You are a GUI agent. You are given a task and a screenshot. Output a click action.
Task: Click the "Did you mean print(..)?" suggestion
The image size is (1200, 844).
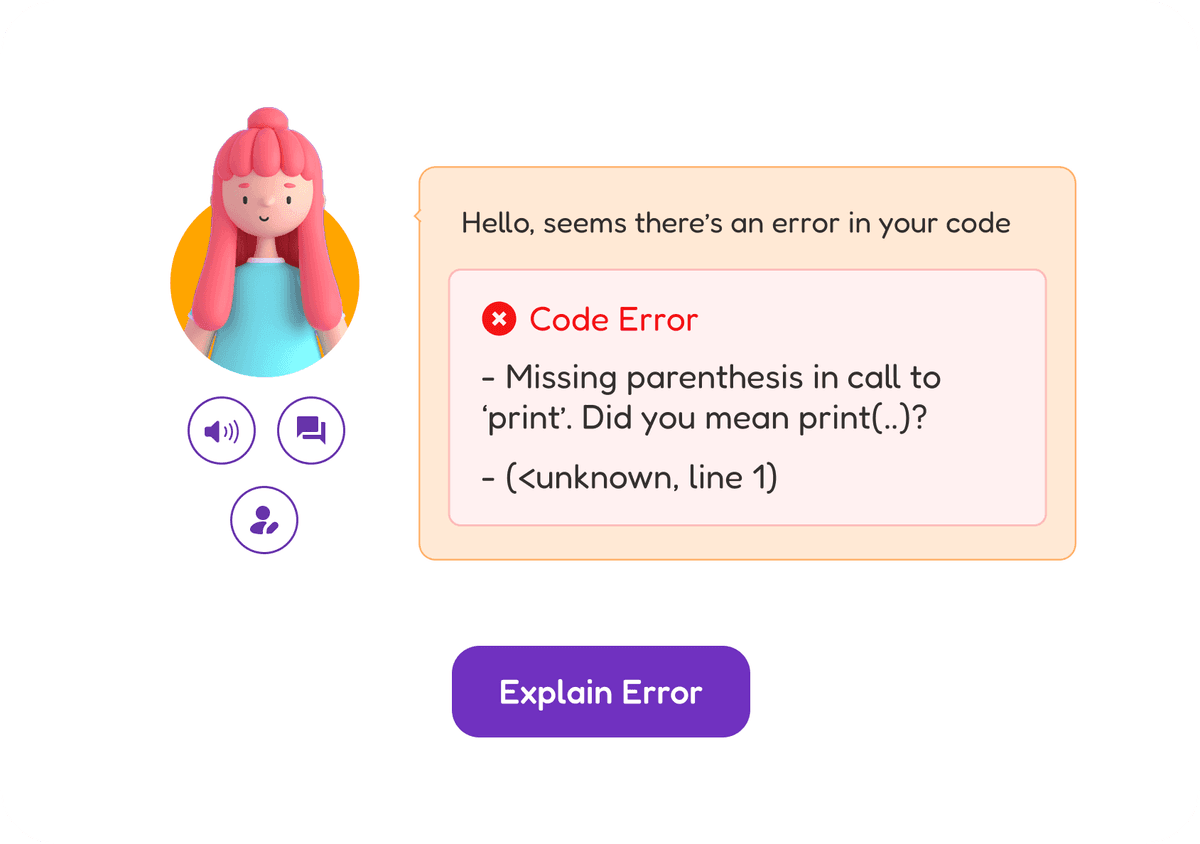point(755,418)
